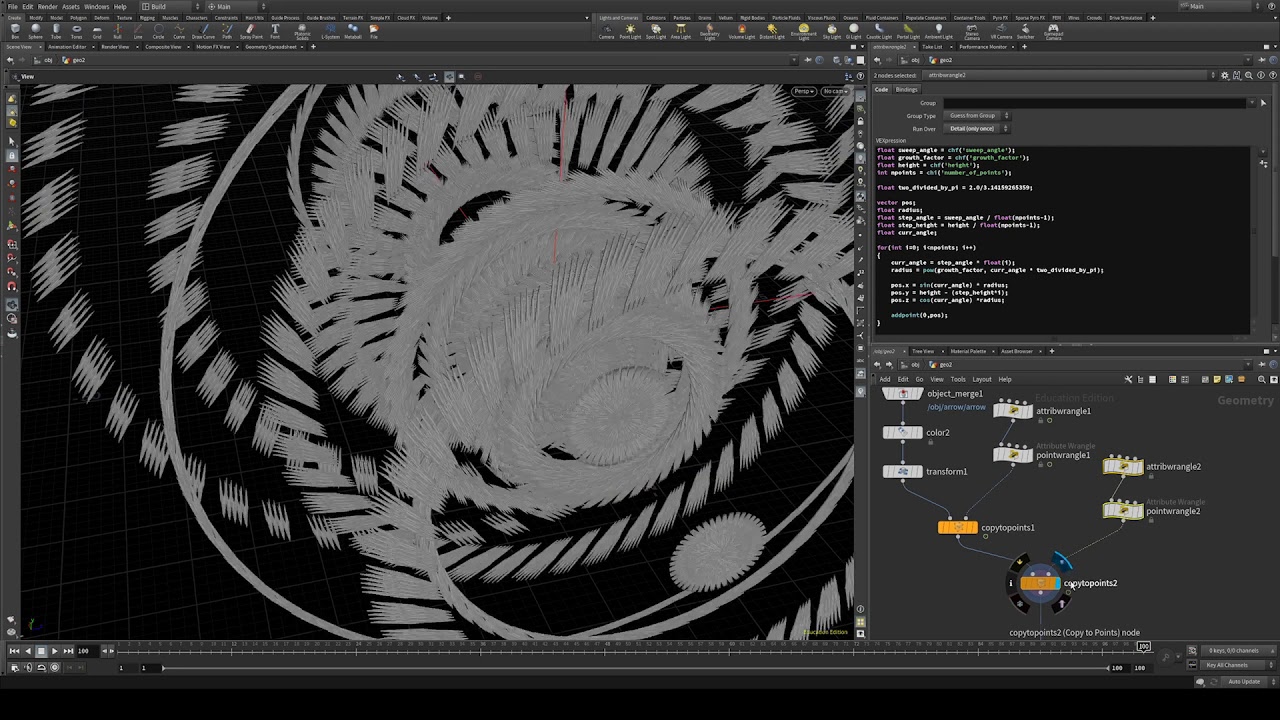Open the Layout menu in network editor
The width and height of the screenshot is (1280, 720).
pyautogui.click(x=981, y=379)
